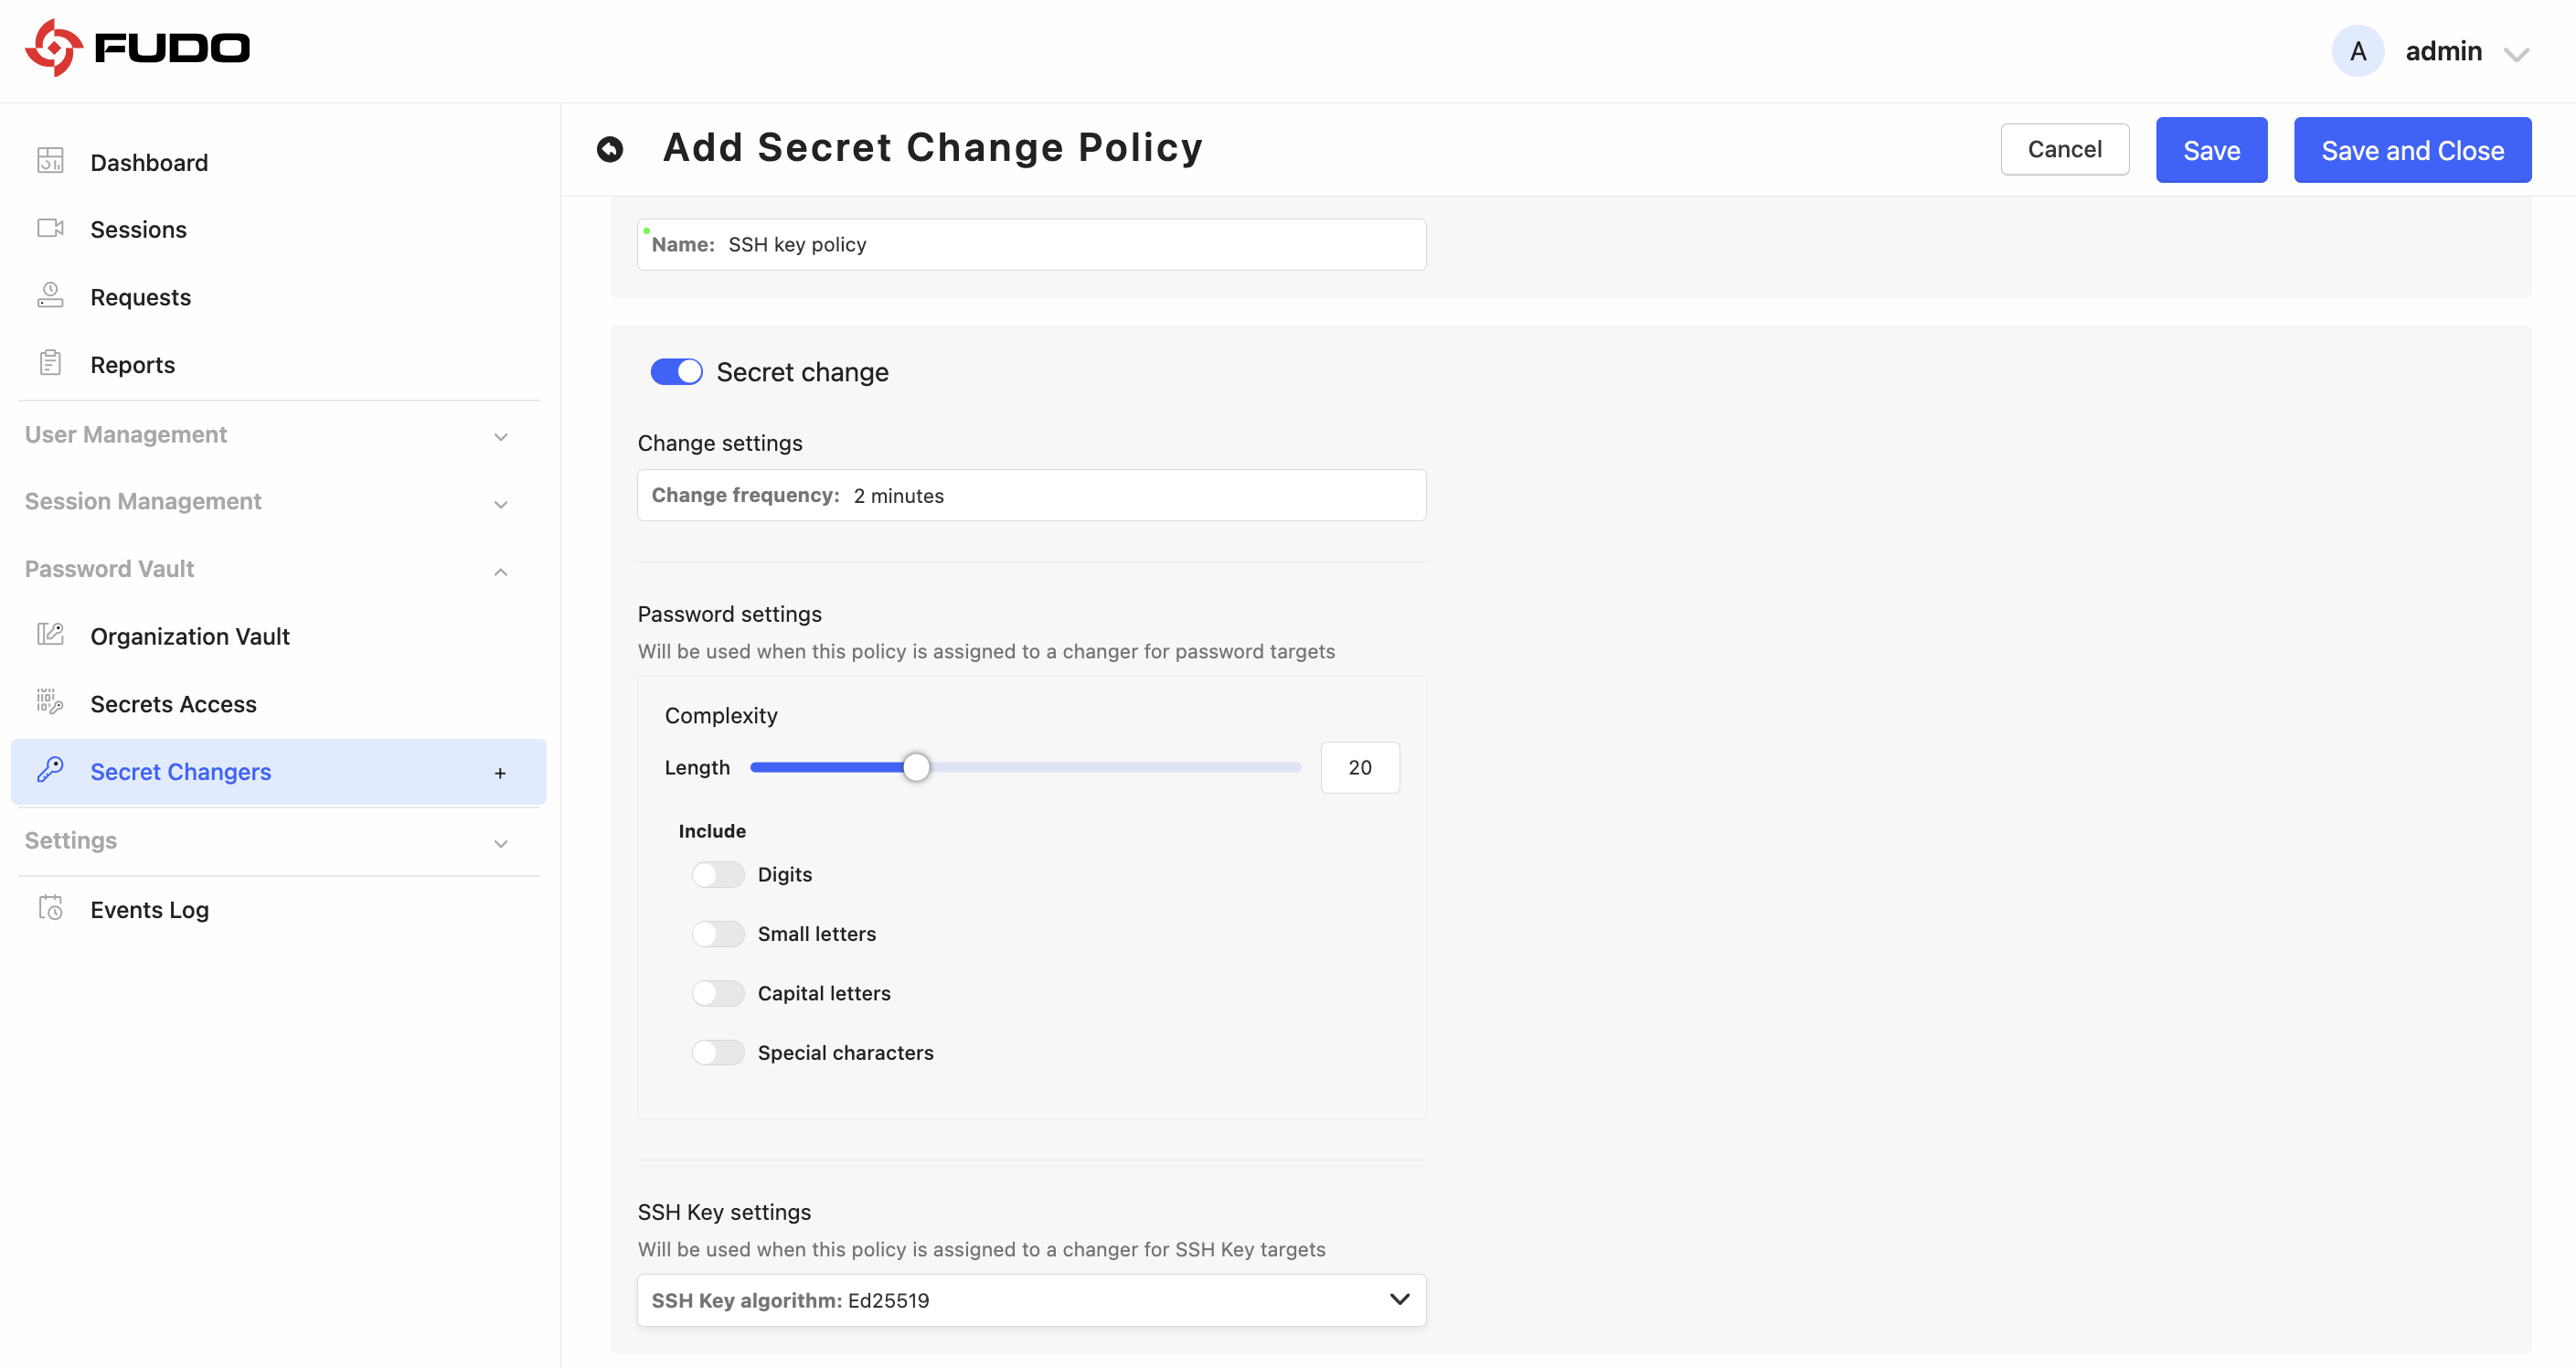This screenshot has height=1368, width=2576.
Task: Click the Organization Vault icon
Action: 50,635
